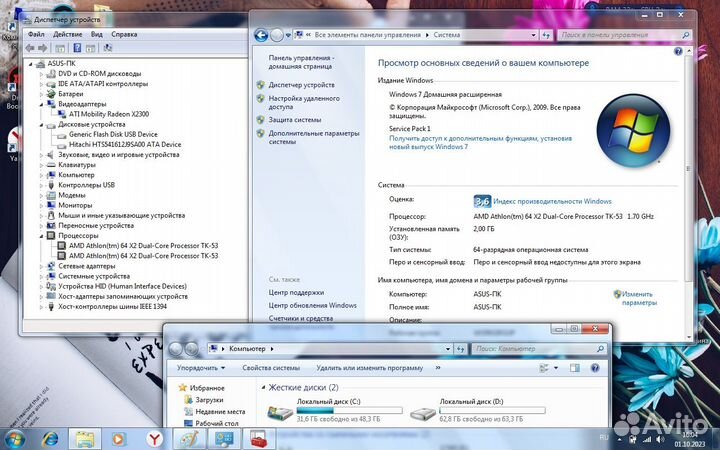Click link to get new Windows 7 edition

coord(480,142)
